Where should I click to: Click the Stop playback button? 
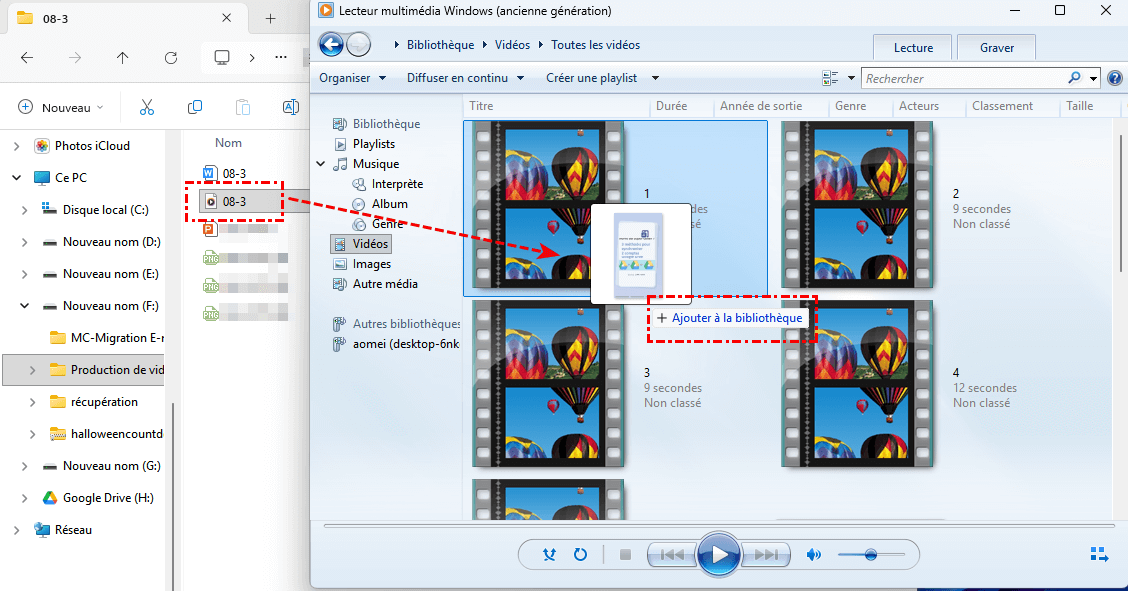click(x=625, y=554)
